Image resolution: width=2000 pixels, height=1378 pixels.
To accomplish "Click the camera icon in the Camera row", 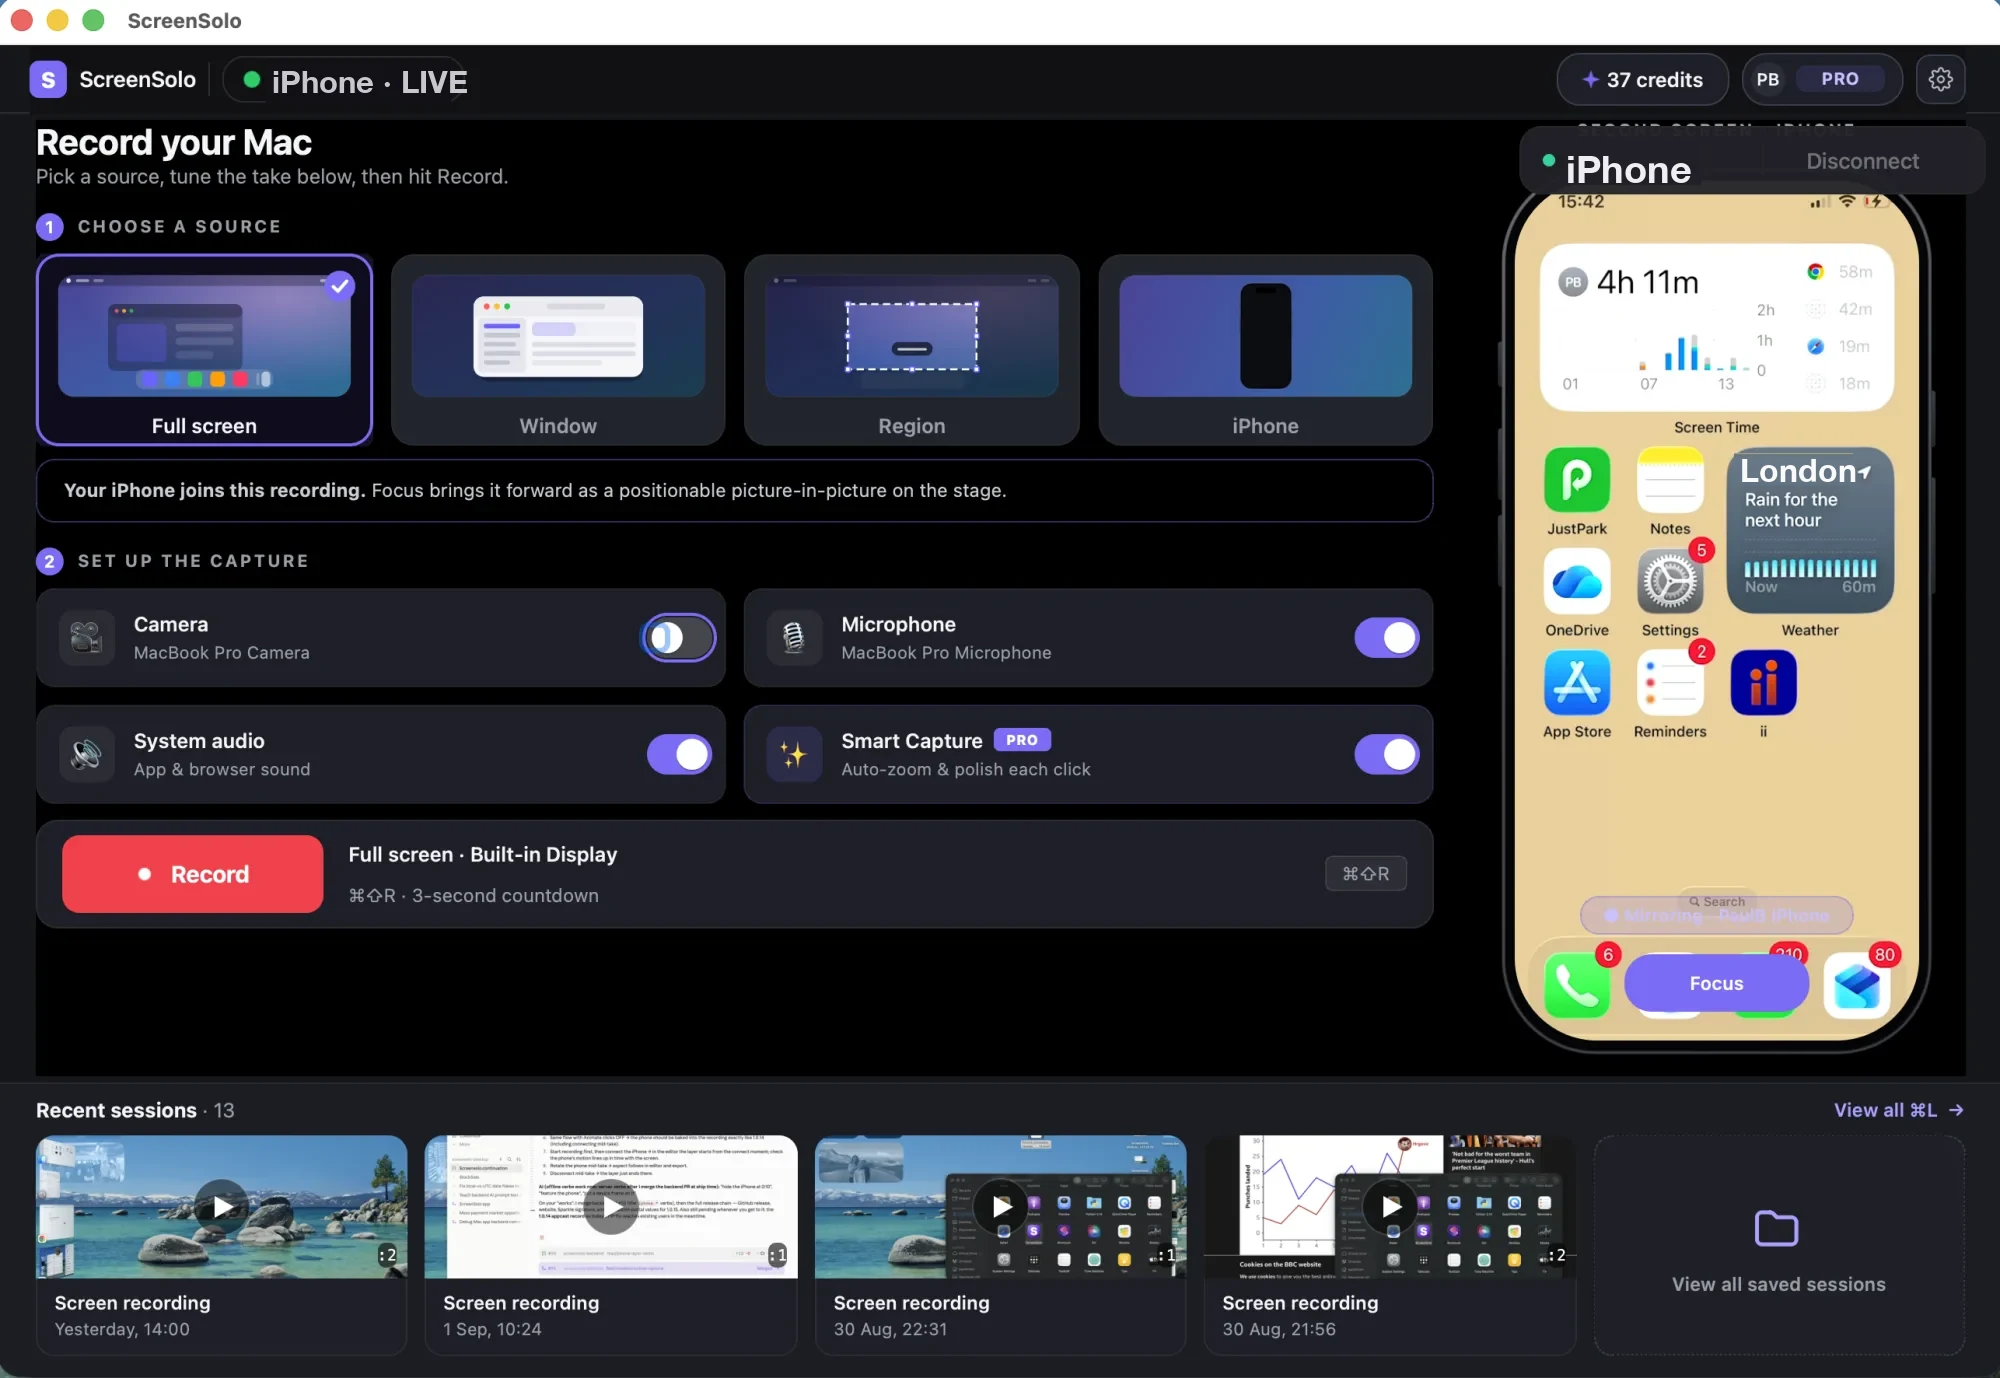I will 87,637.
